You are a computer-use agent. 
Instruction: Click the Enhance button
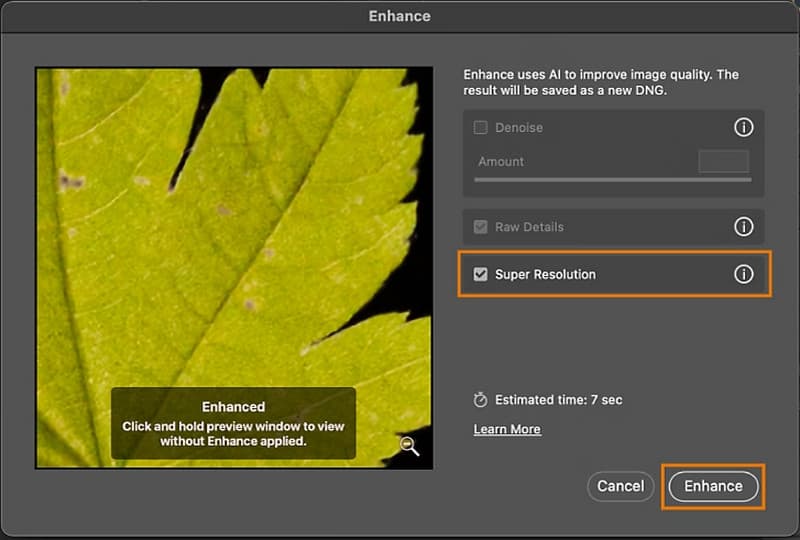click(713, 486)
